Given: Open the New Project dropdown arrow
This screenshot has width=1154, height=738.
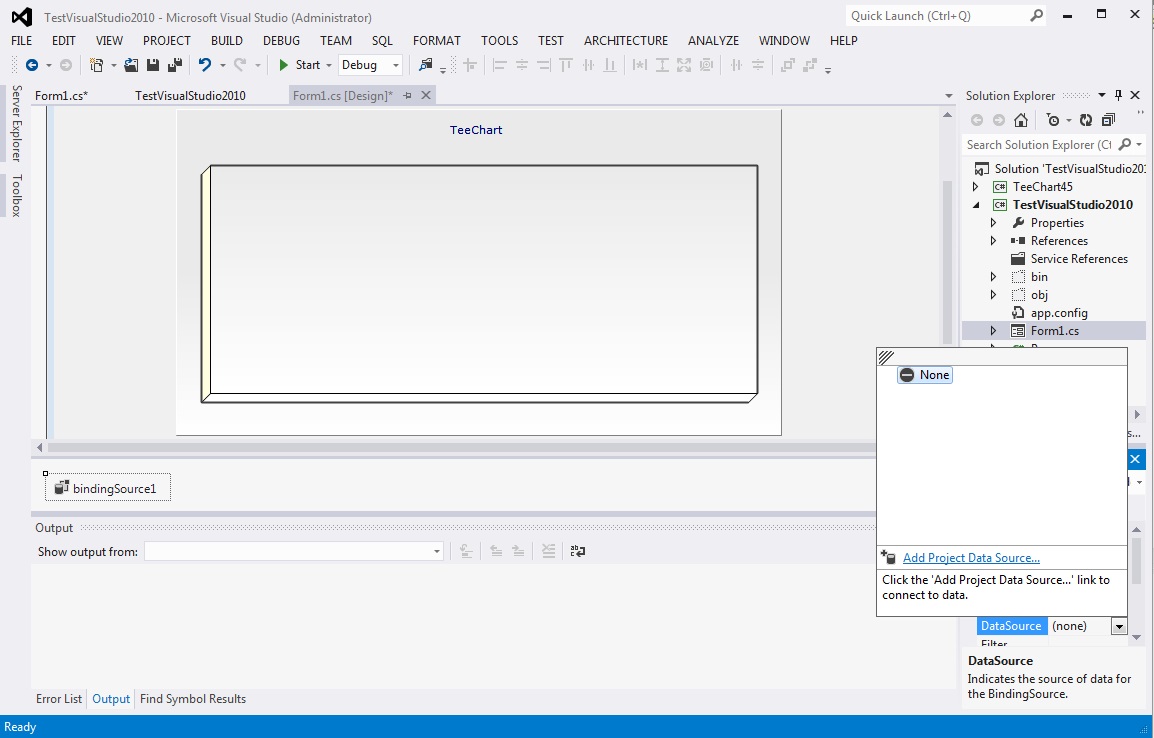Looking at the screenshot, I should click(113, 65).
